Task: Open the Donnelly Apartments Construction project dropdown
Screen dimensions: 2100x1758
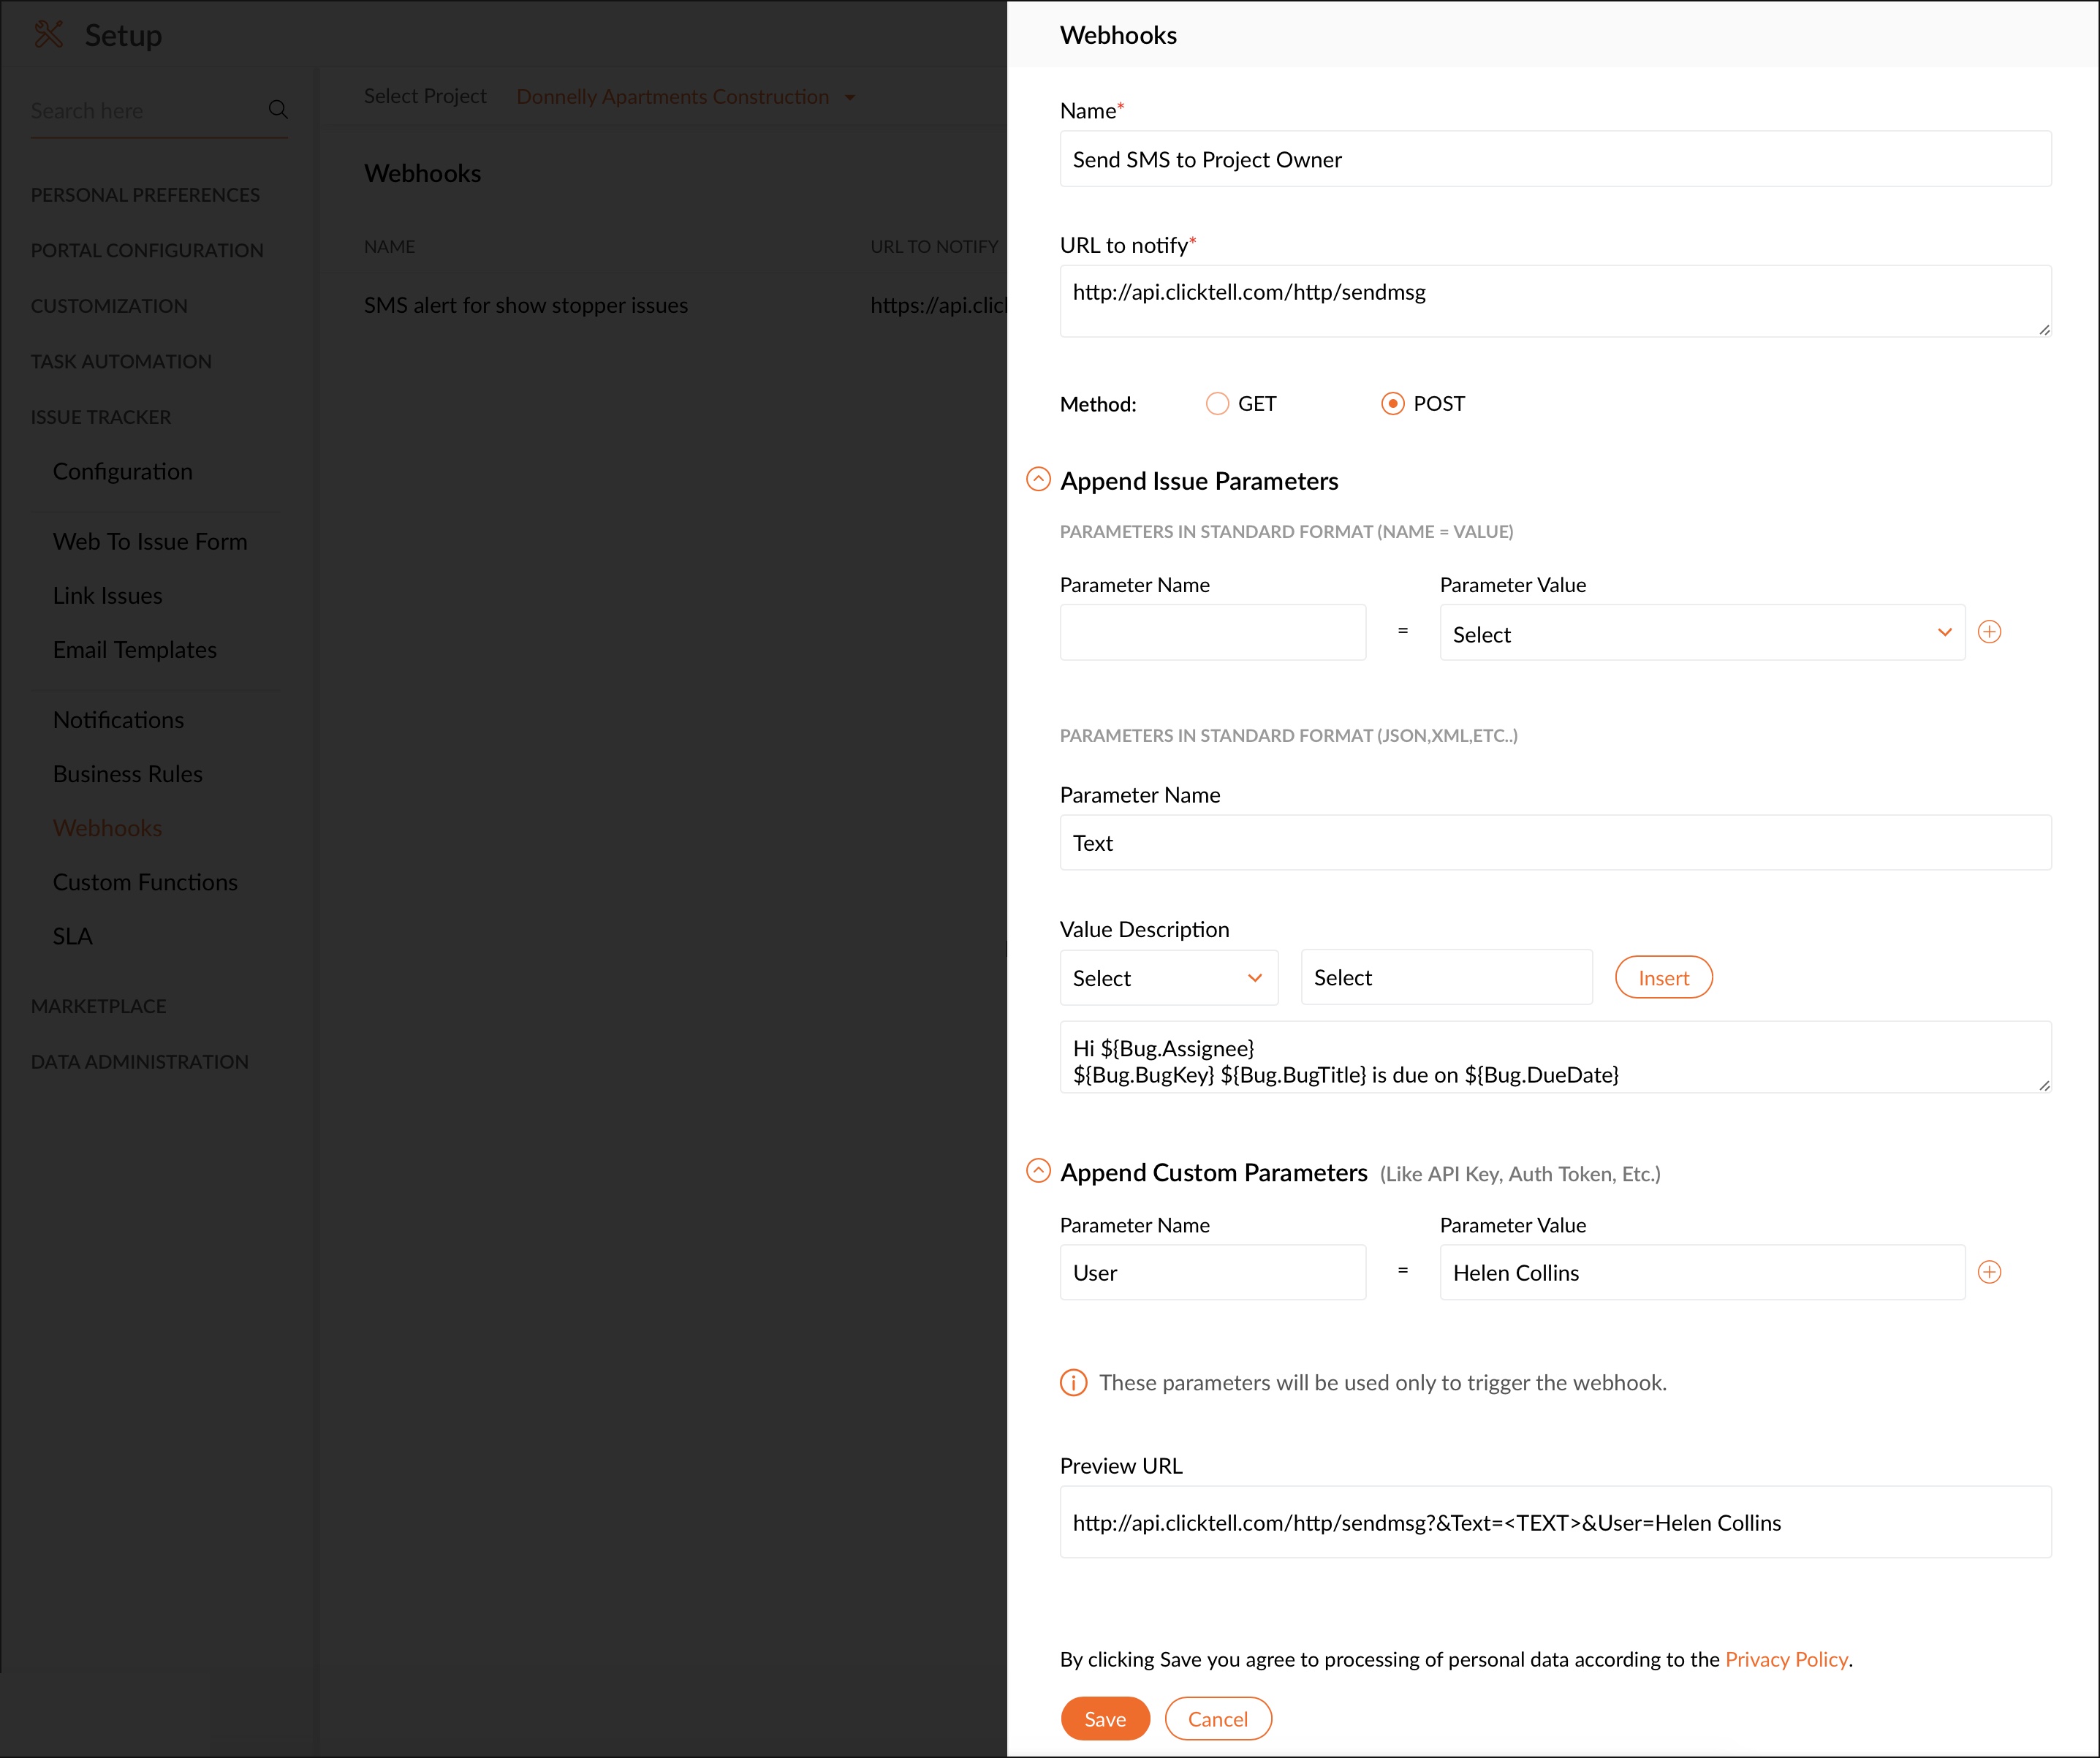Action: click(685, 97)
